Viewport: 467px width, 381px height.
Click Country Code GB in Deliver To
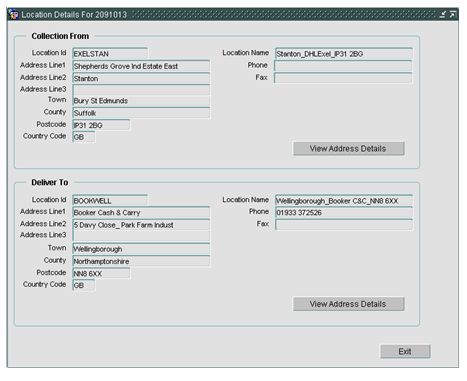pyautogui.click(x=84, y=285)
